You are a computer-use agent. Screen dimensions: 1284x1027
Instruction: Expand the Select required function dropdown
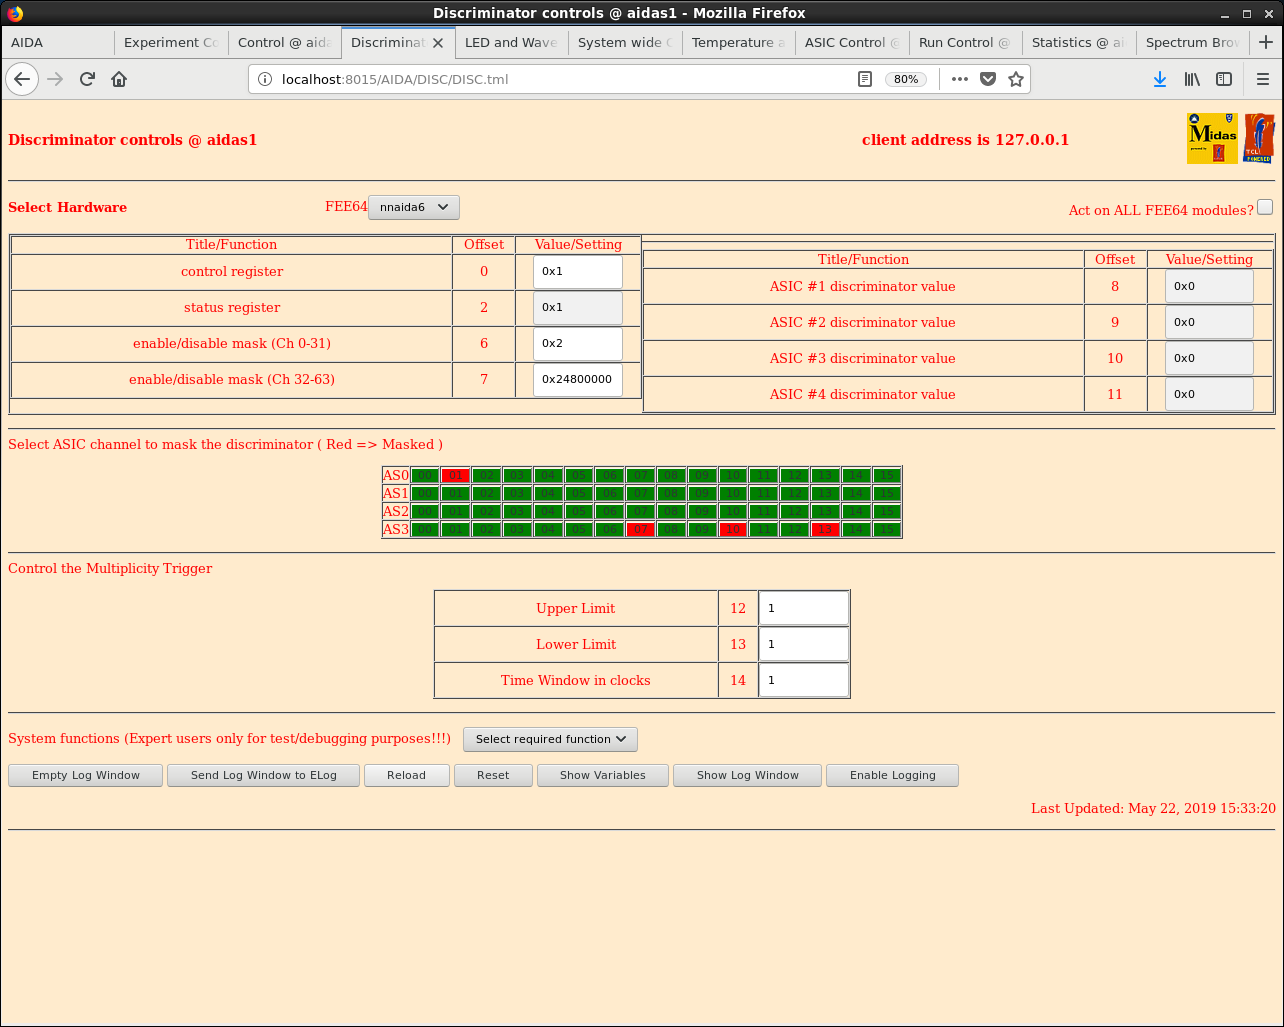[550, 739]
